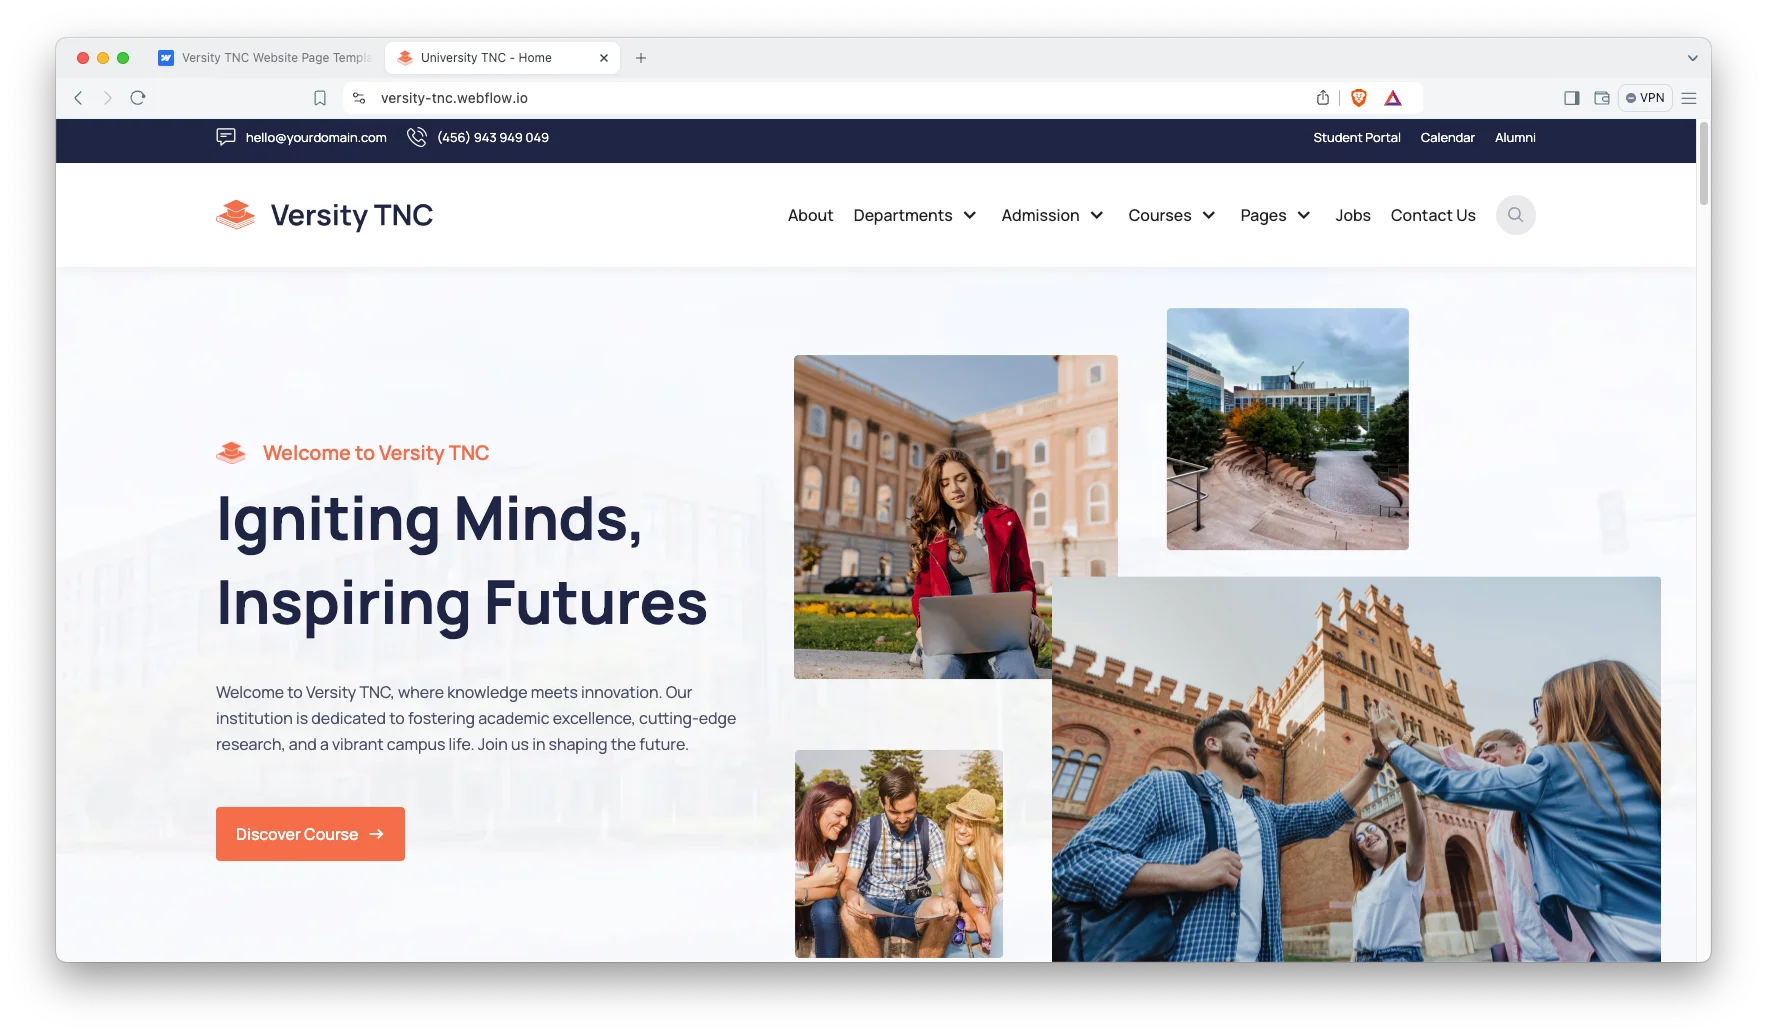The image size is (1767, 1036).
Task: Click the Discover Course button
Action: pos(310,834)
